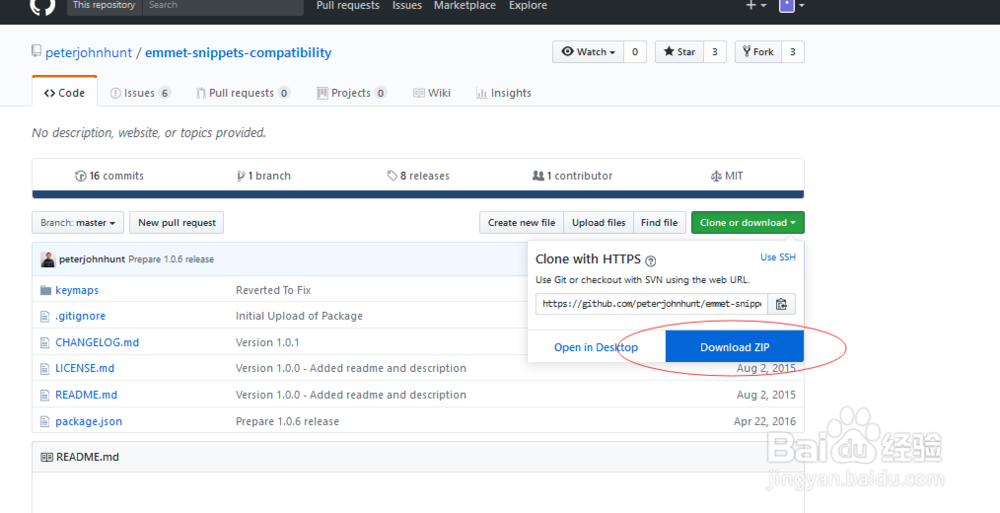The width and height of the screenshot is (1000, 513).
Task: Click the GitHub Octocat logo
Action: (x=42, y=6)
